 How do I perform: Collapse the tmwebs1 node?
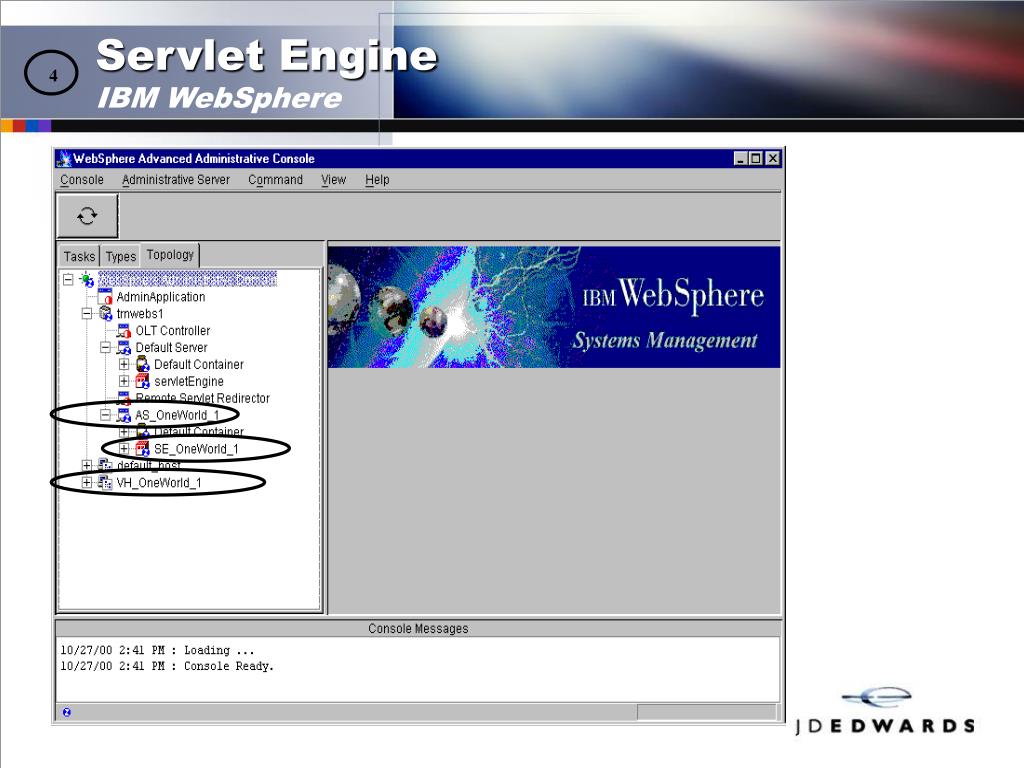click(x=86, y=313)
